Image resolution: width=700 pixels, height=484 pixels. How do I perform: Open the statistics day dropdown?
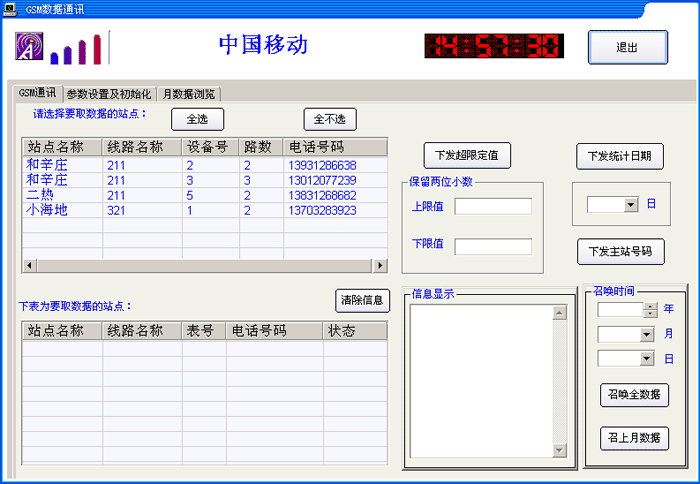(630, 205)
